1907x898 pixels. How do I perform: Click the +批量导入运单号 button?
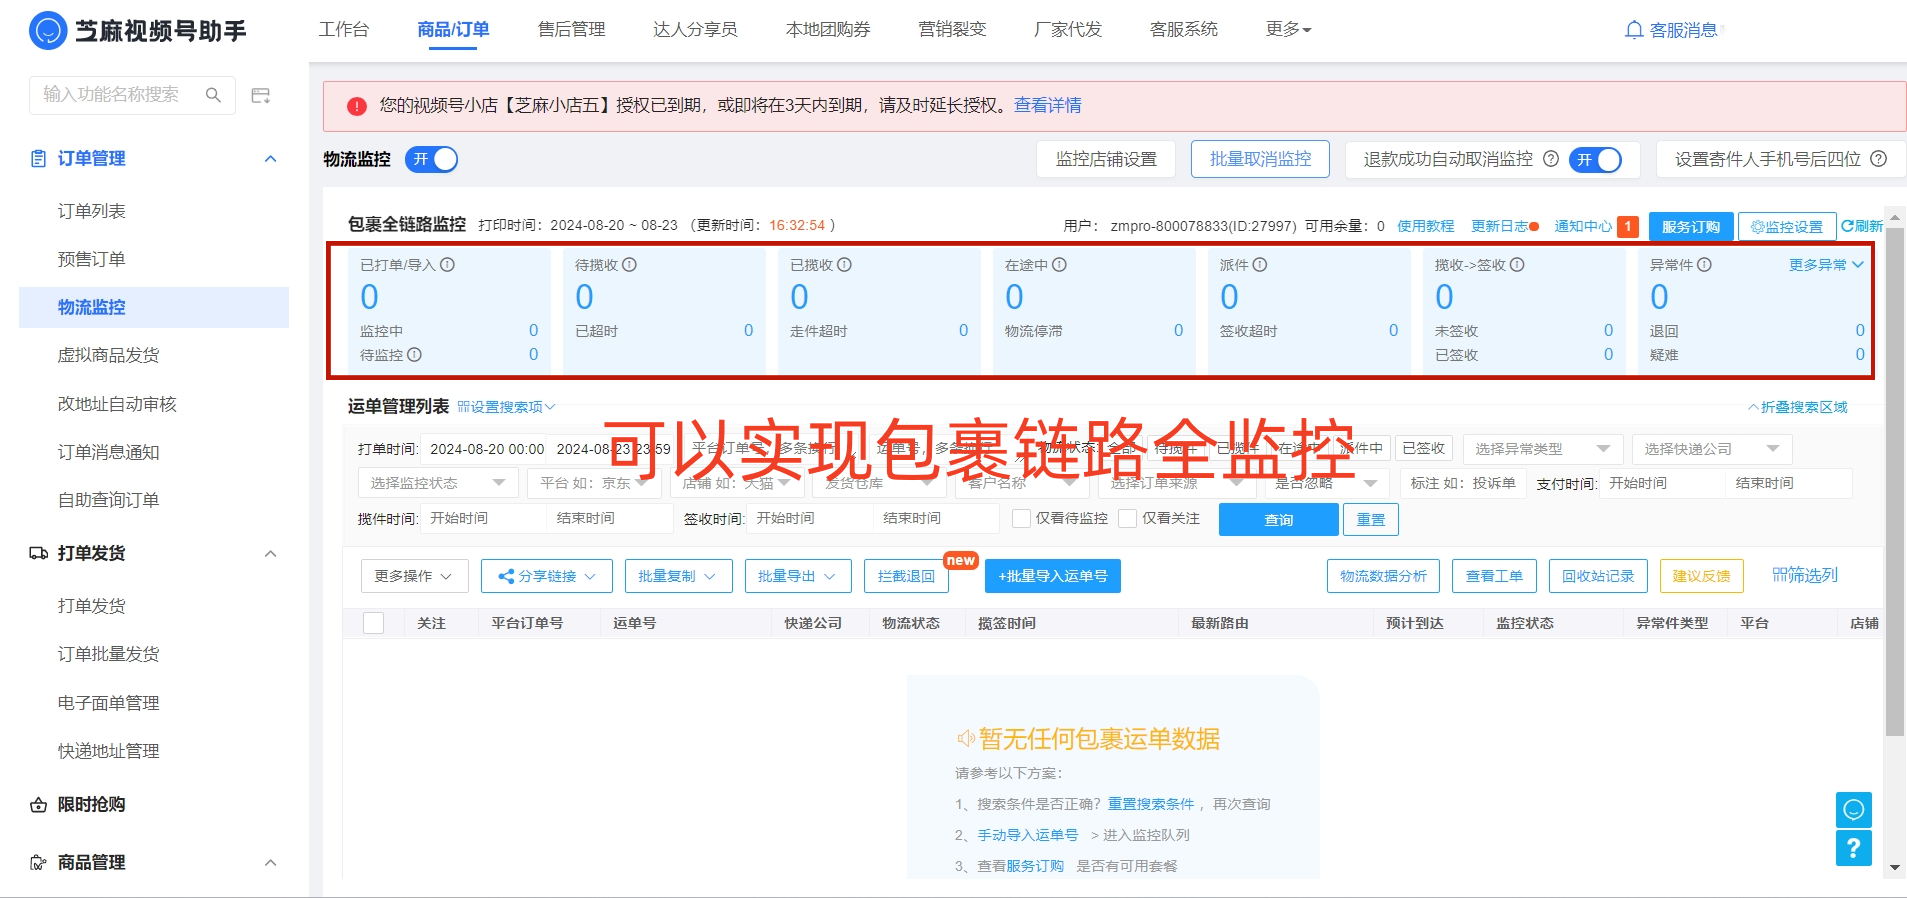click(x=1053, y=576)
